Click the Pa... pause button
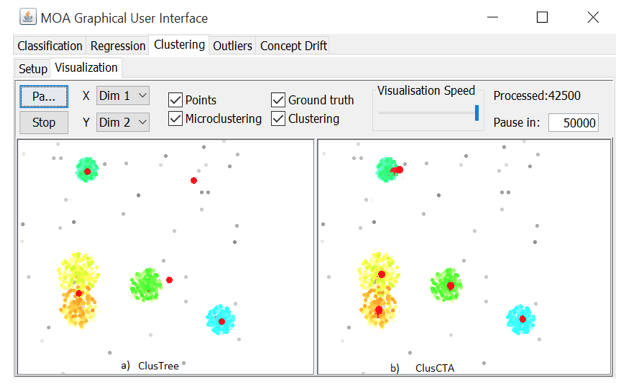Viewport: 624px width, 386px height. pyautogui.click(x=44, y=96)
